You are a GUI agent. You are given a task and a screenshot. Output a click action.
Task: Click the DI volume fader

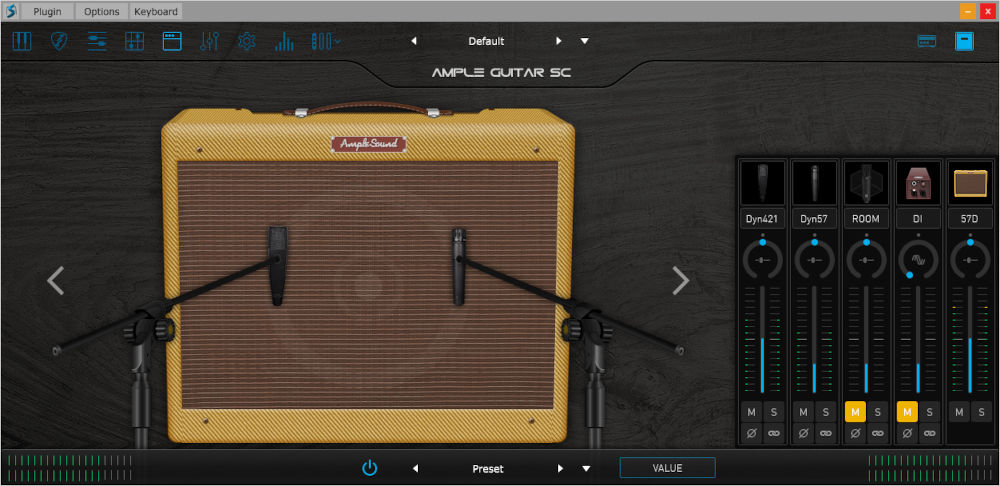(918, 339)
